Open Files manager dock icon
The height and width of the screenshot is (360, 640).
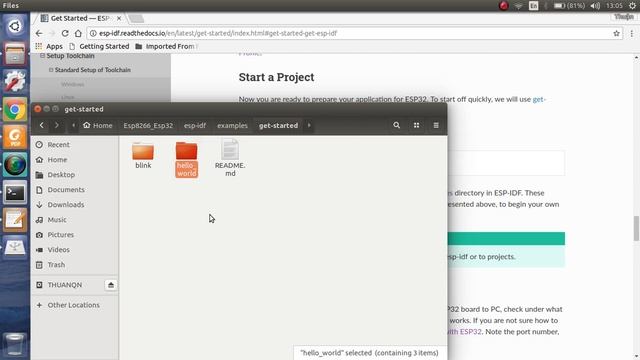click(15, 54)
